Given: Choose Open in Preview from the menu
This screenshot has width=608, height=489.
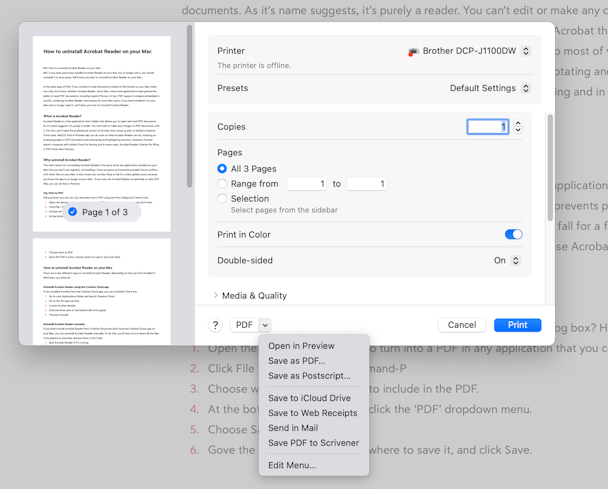Looking at the screenshot, I should click(301, 346).
